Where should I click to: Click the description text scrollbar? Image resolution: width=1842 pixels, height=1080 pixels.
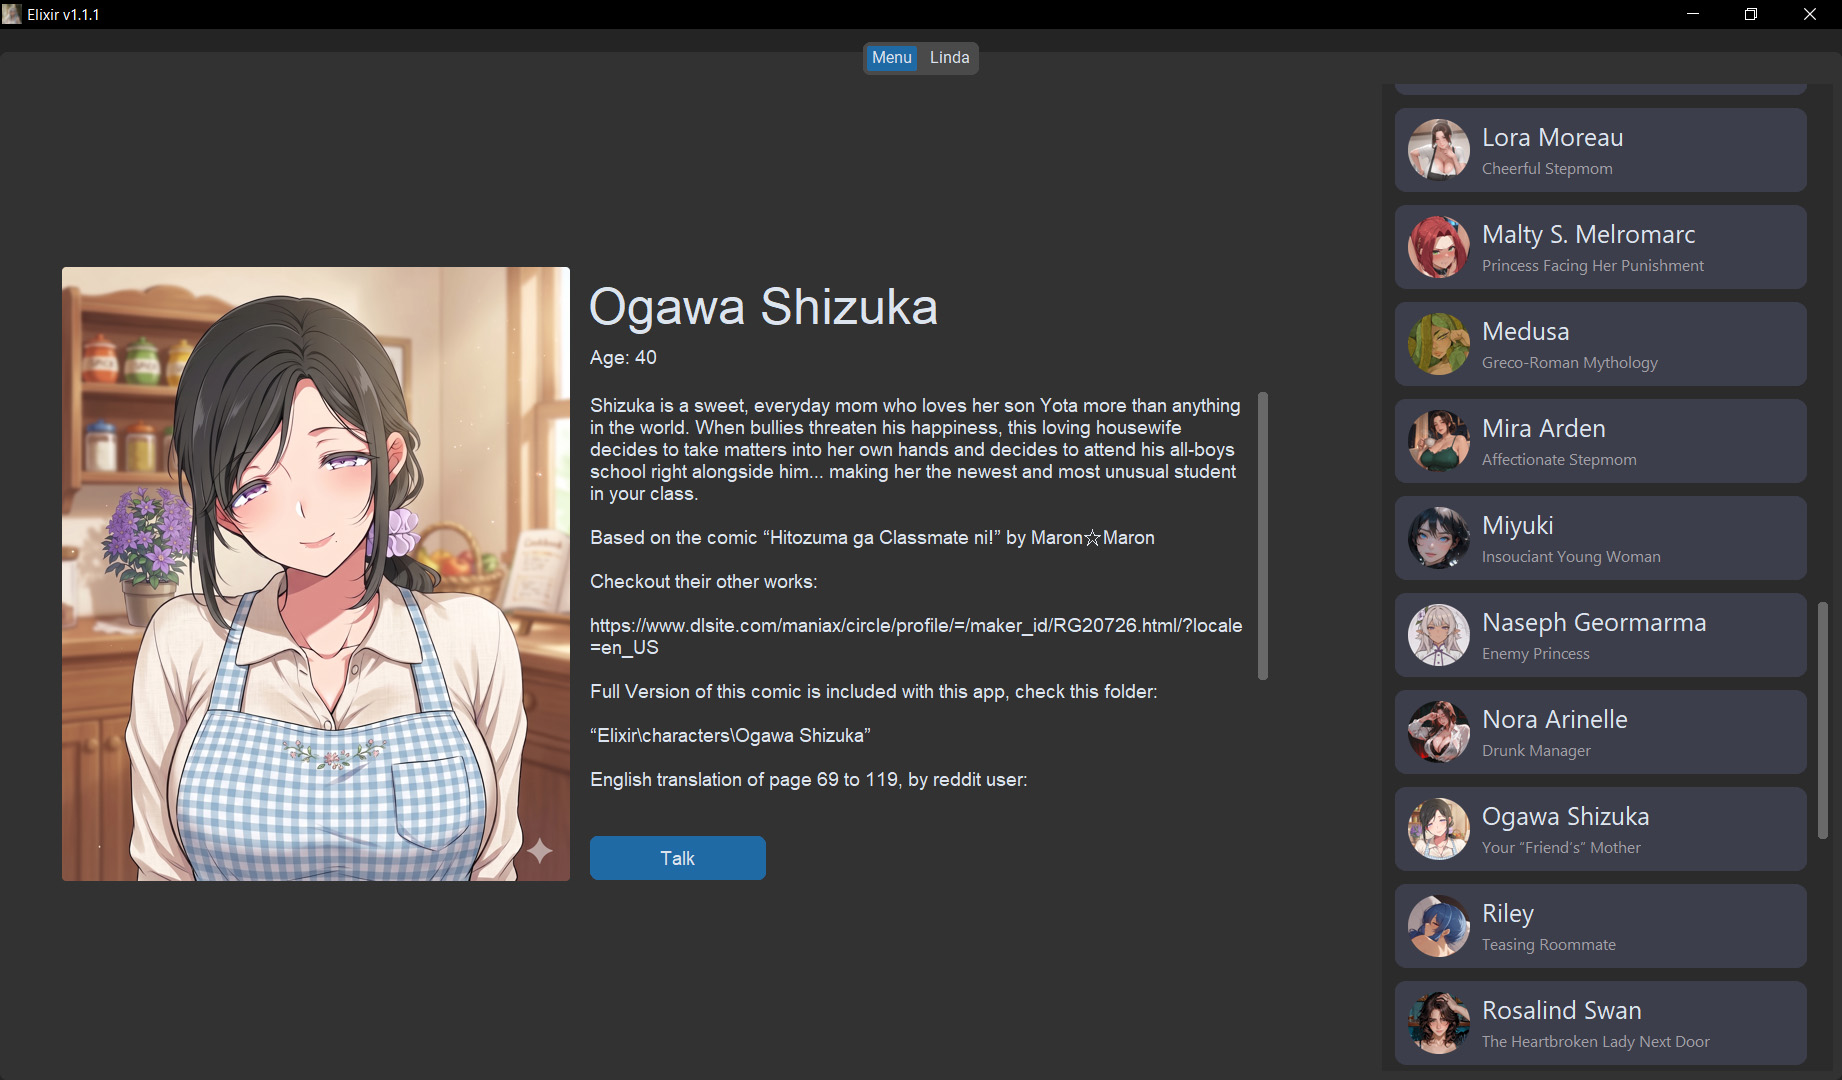[x=1263, y=536]
